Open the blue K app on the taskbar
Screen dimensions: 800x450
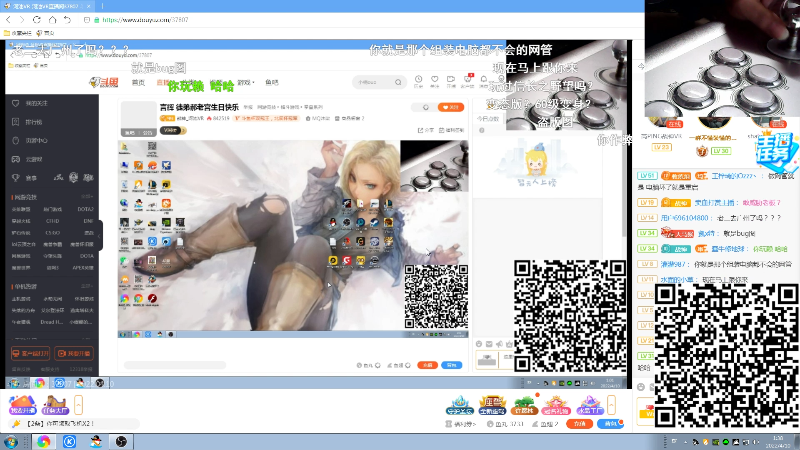click(x=69, y=441)
